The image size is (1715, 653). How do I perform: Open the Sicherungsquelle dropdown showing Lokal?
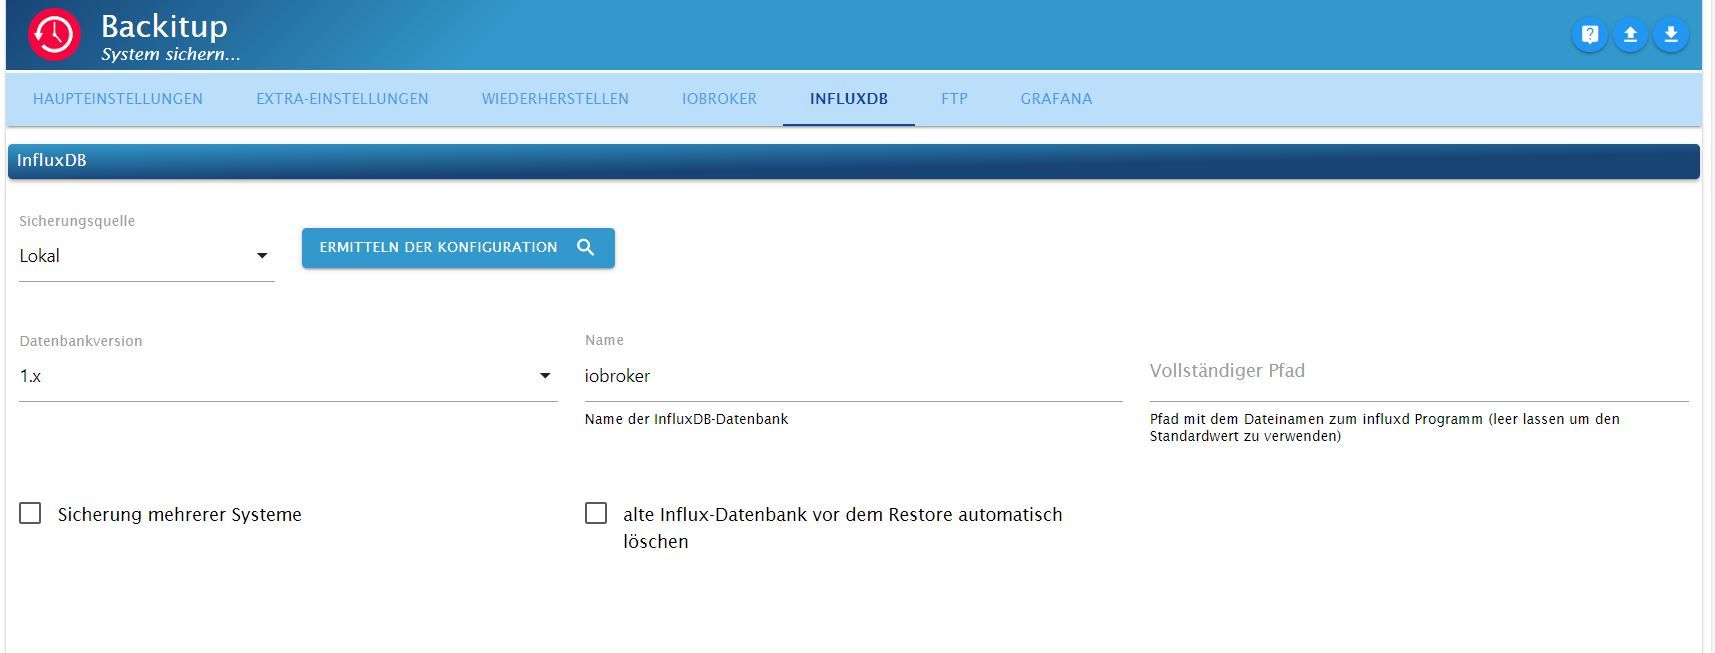click(146, 256)
